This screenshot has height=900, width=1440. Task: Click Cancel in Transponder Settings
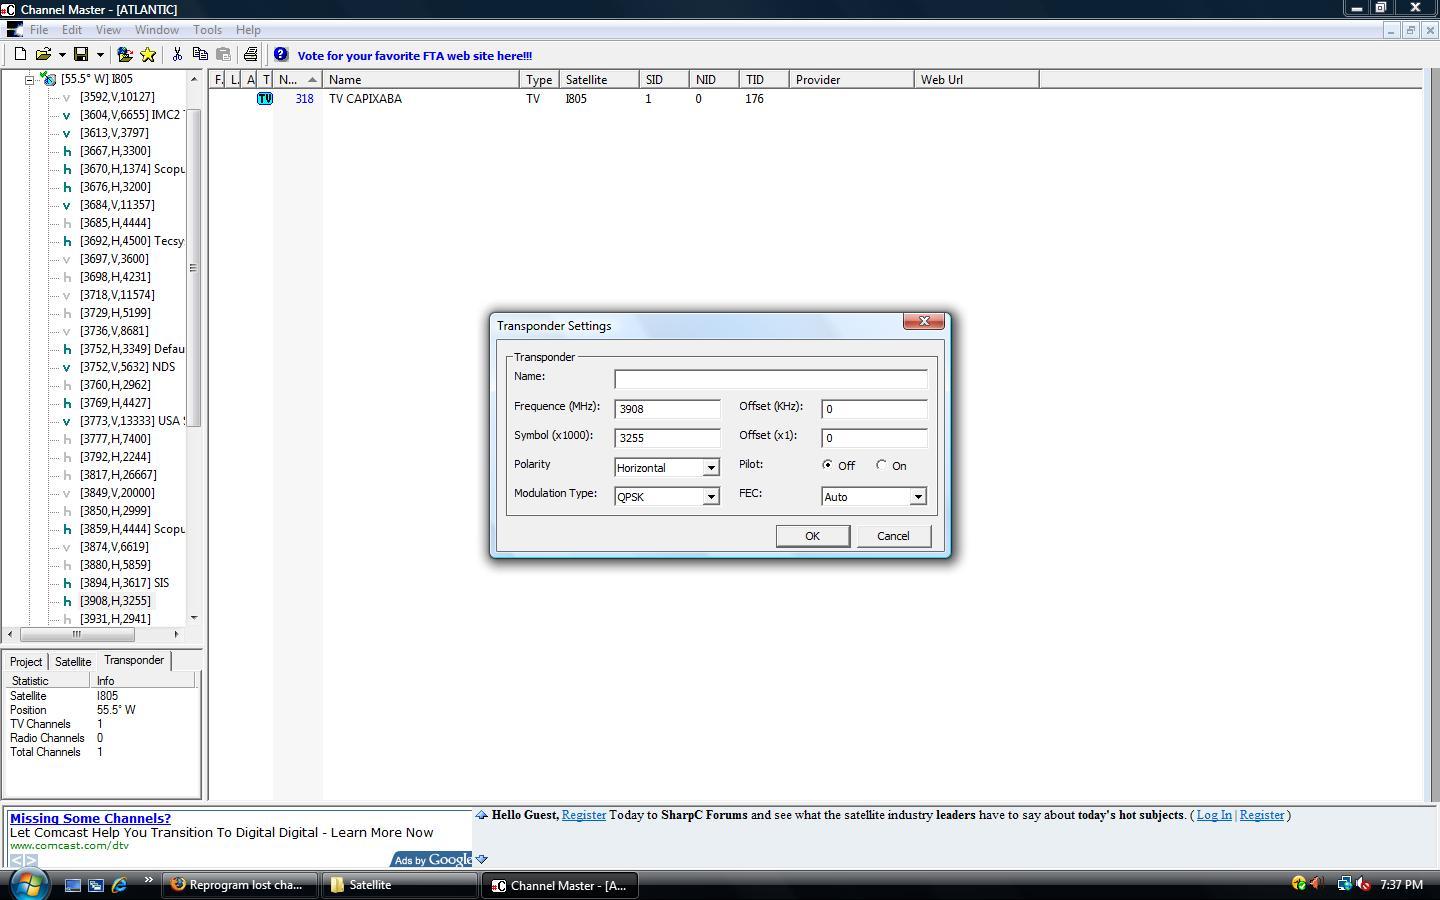[893, 536]
